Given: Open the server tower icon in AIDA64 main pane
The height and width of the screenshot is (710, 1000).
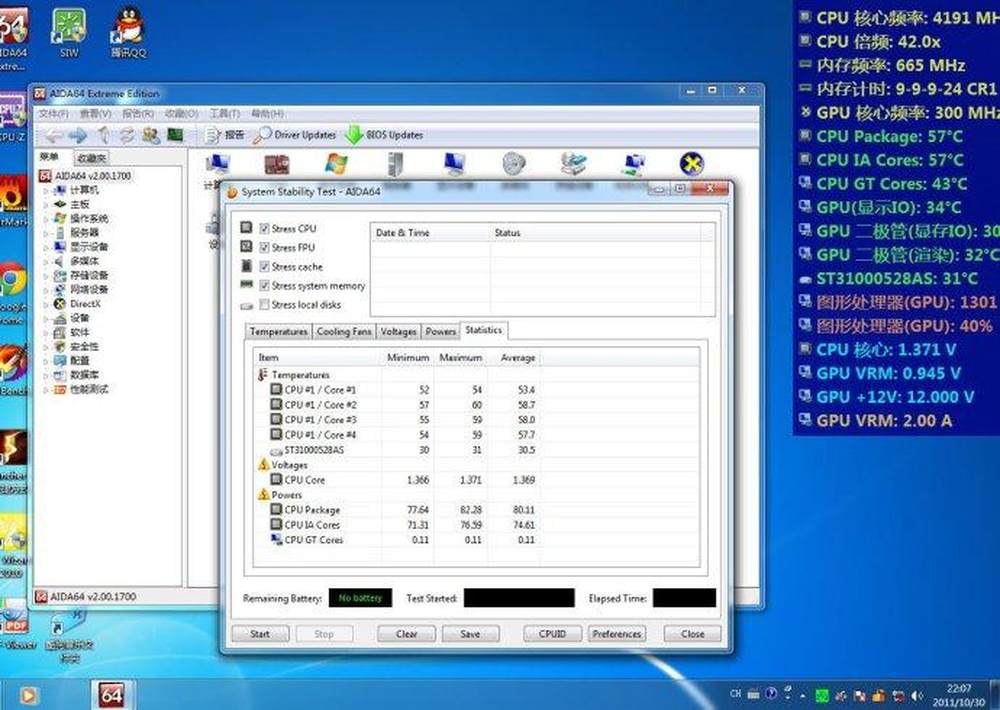Looking at the screenshot, I should click(x=395, y=164).
